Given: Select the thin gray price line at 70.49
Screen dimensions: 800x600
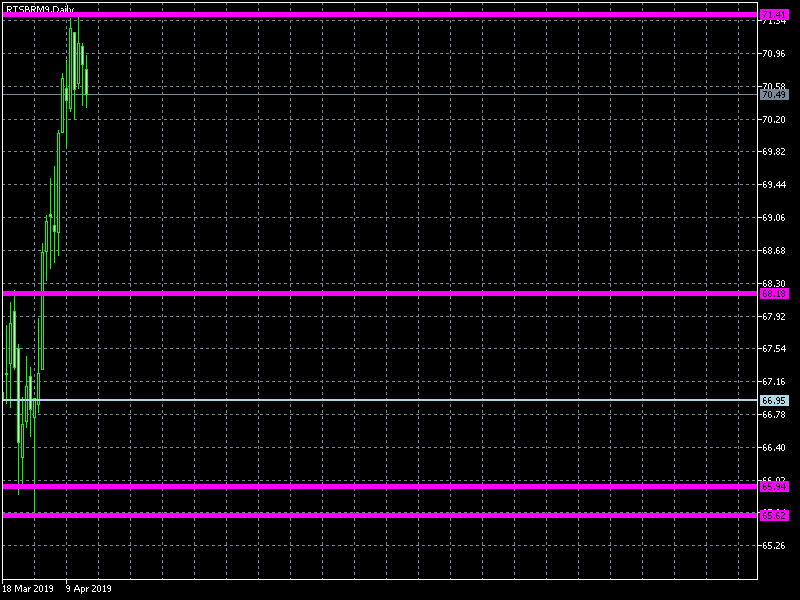Looking at the screenshot, I should pos(380,94).
